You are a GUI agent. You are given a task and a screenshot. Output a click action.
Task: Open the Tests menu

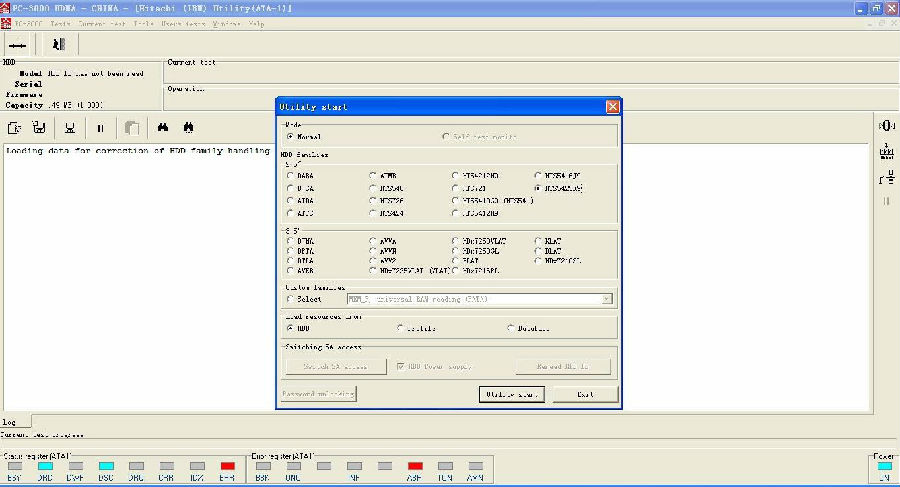pos(60,24)
